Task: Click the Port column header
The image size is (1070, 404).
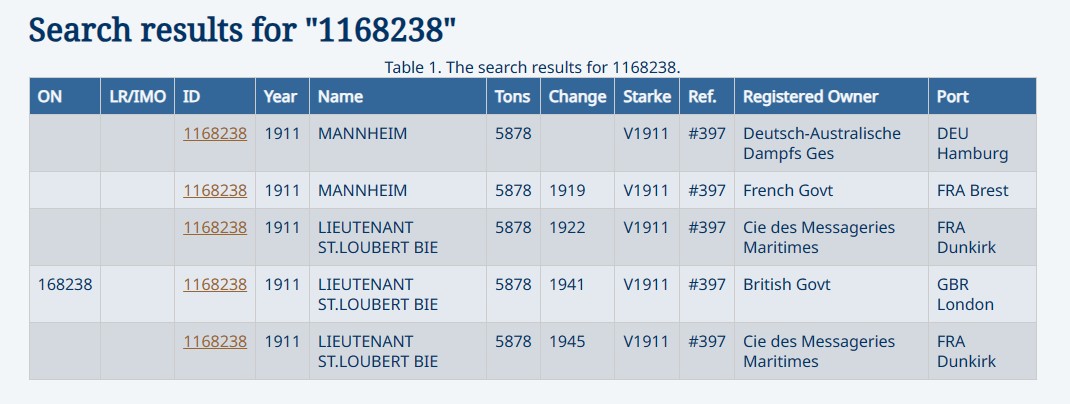Action: (953, 97)
